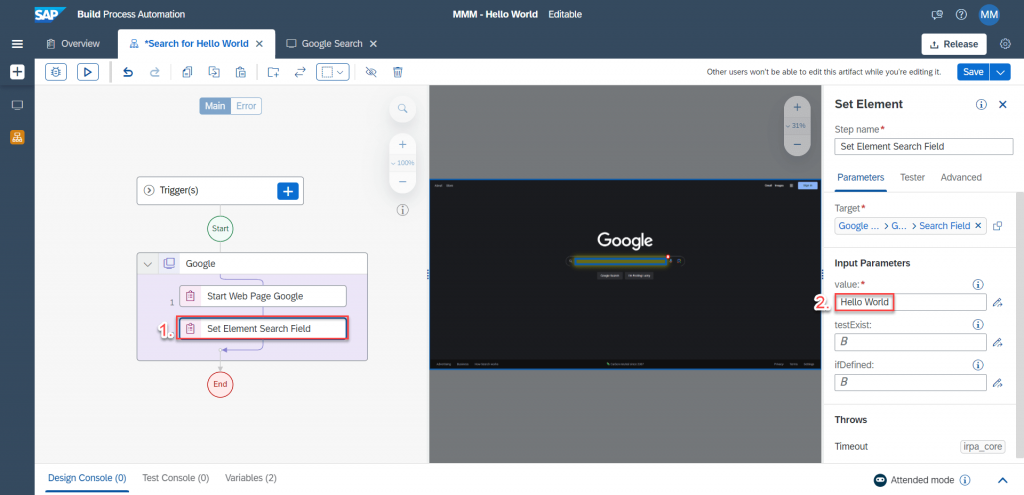Open the MM user profile avatar
This screenshot has width=1024, height=495.
click(x=989, y=14)
